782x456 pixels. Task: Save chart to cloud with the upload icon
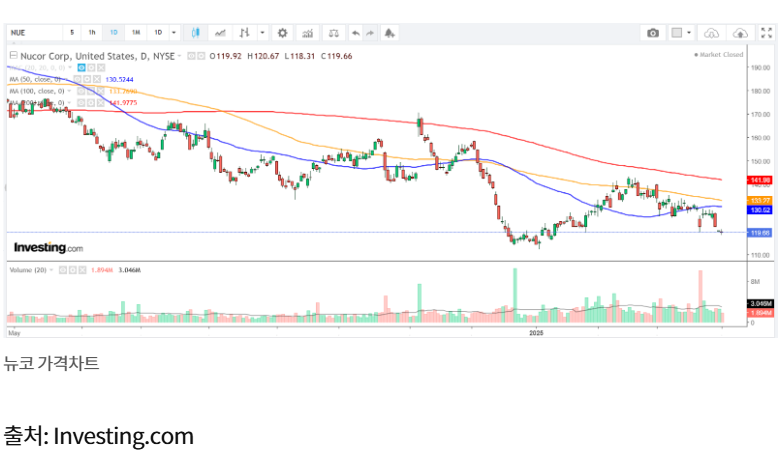click(x=741, y=33)
